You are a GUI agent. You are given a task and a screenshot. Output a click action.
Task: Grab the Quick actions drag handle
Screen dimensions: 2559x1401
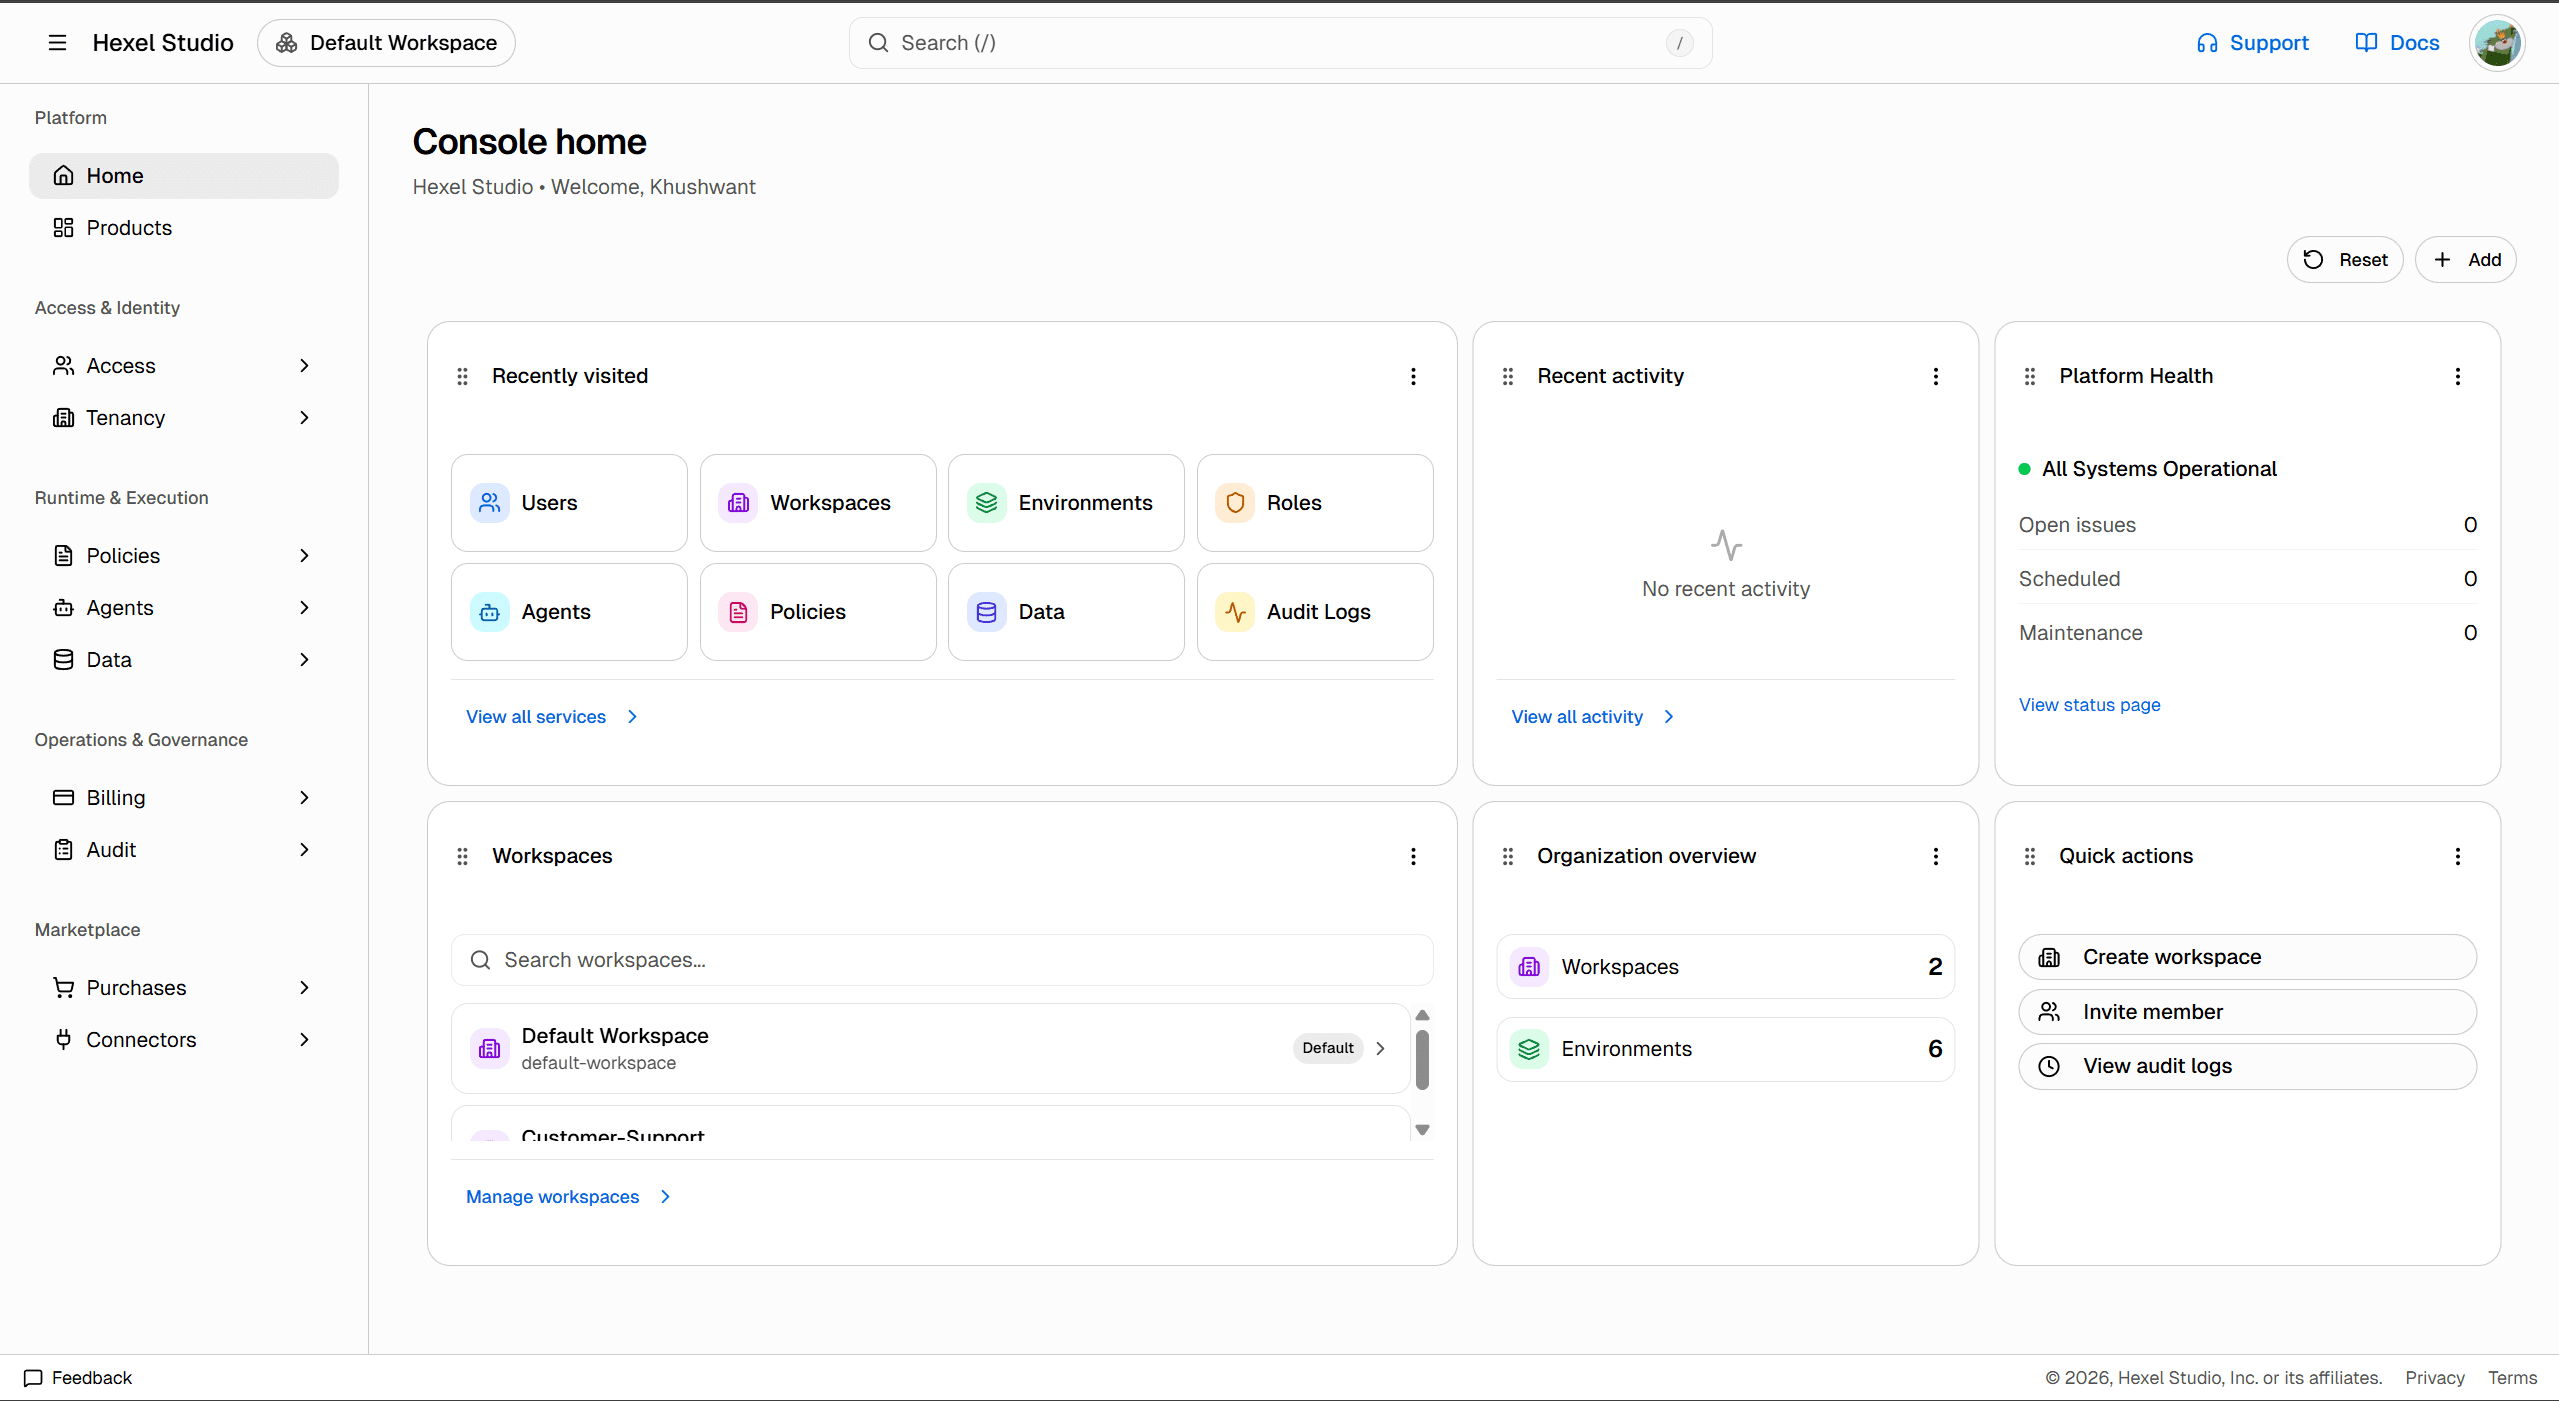[2029, 856]
